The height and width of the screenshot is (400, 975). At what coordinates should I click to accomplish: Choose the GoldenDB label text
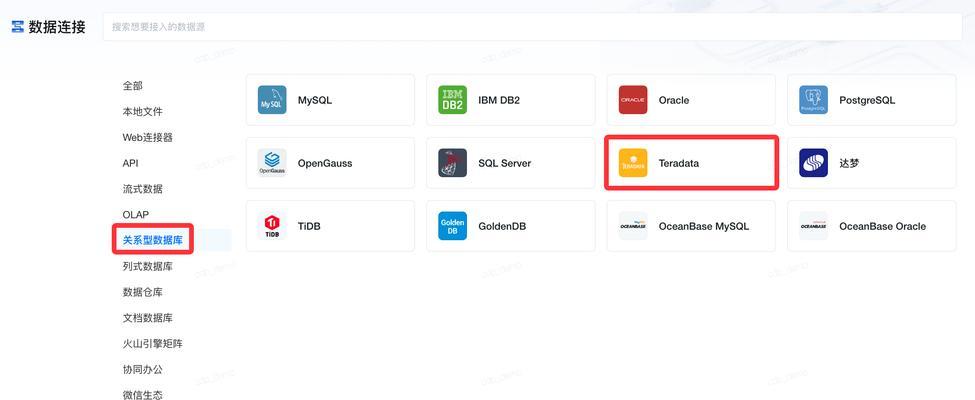pyautogui.click(x=502, y=226)
